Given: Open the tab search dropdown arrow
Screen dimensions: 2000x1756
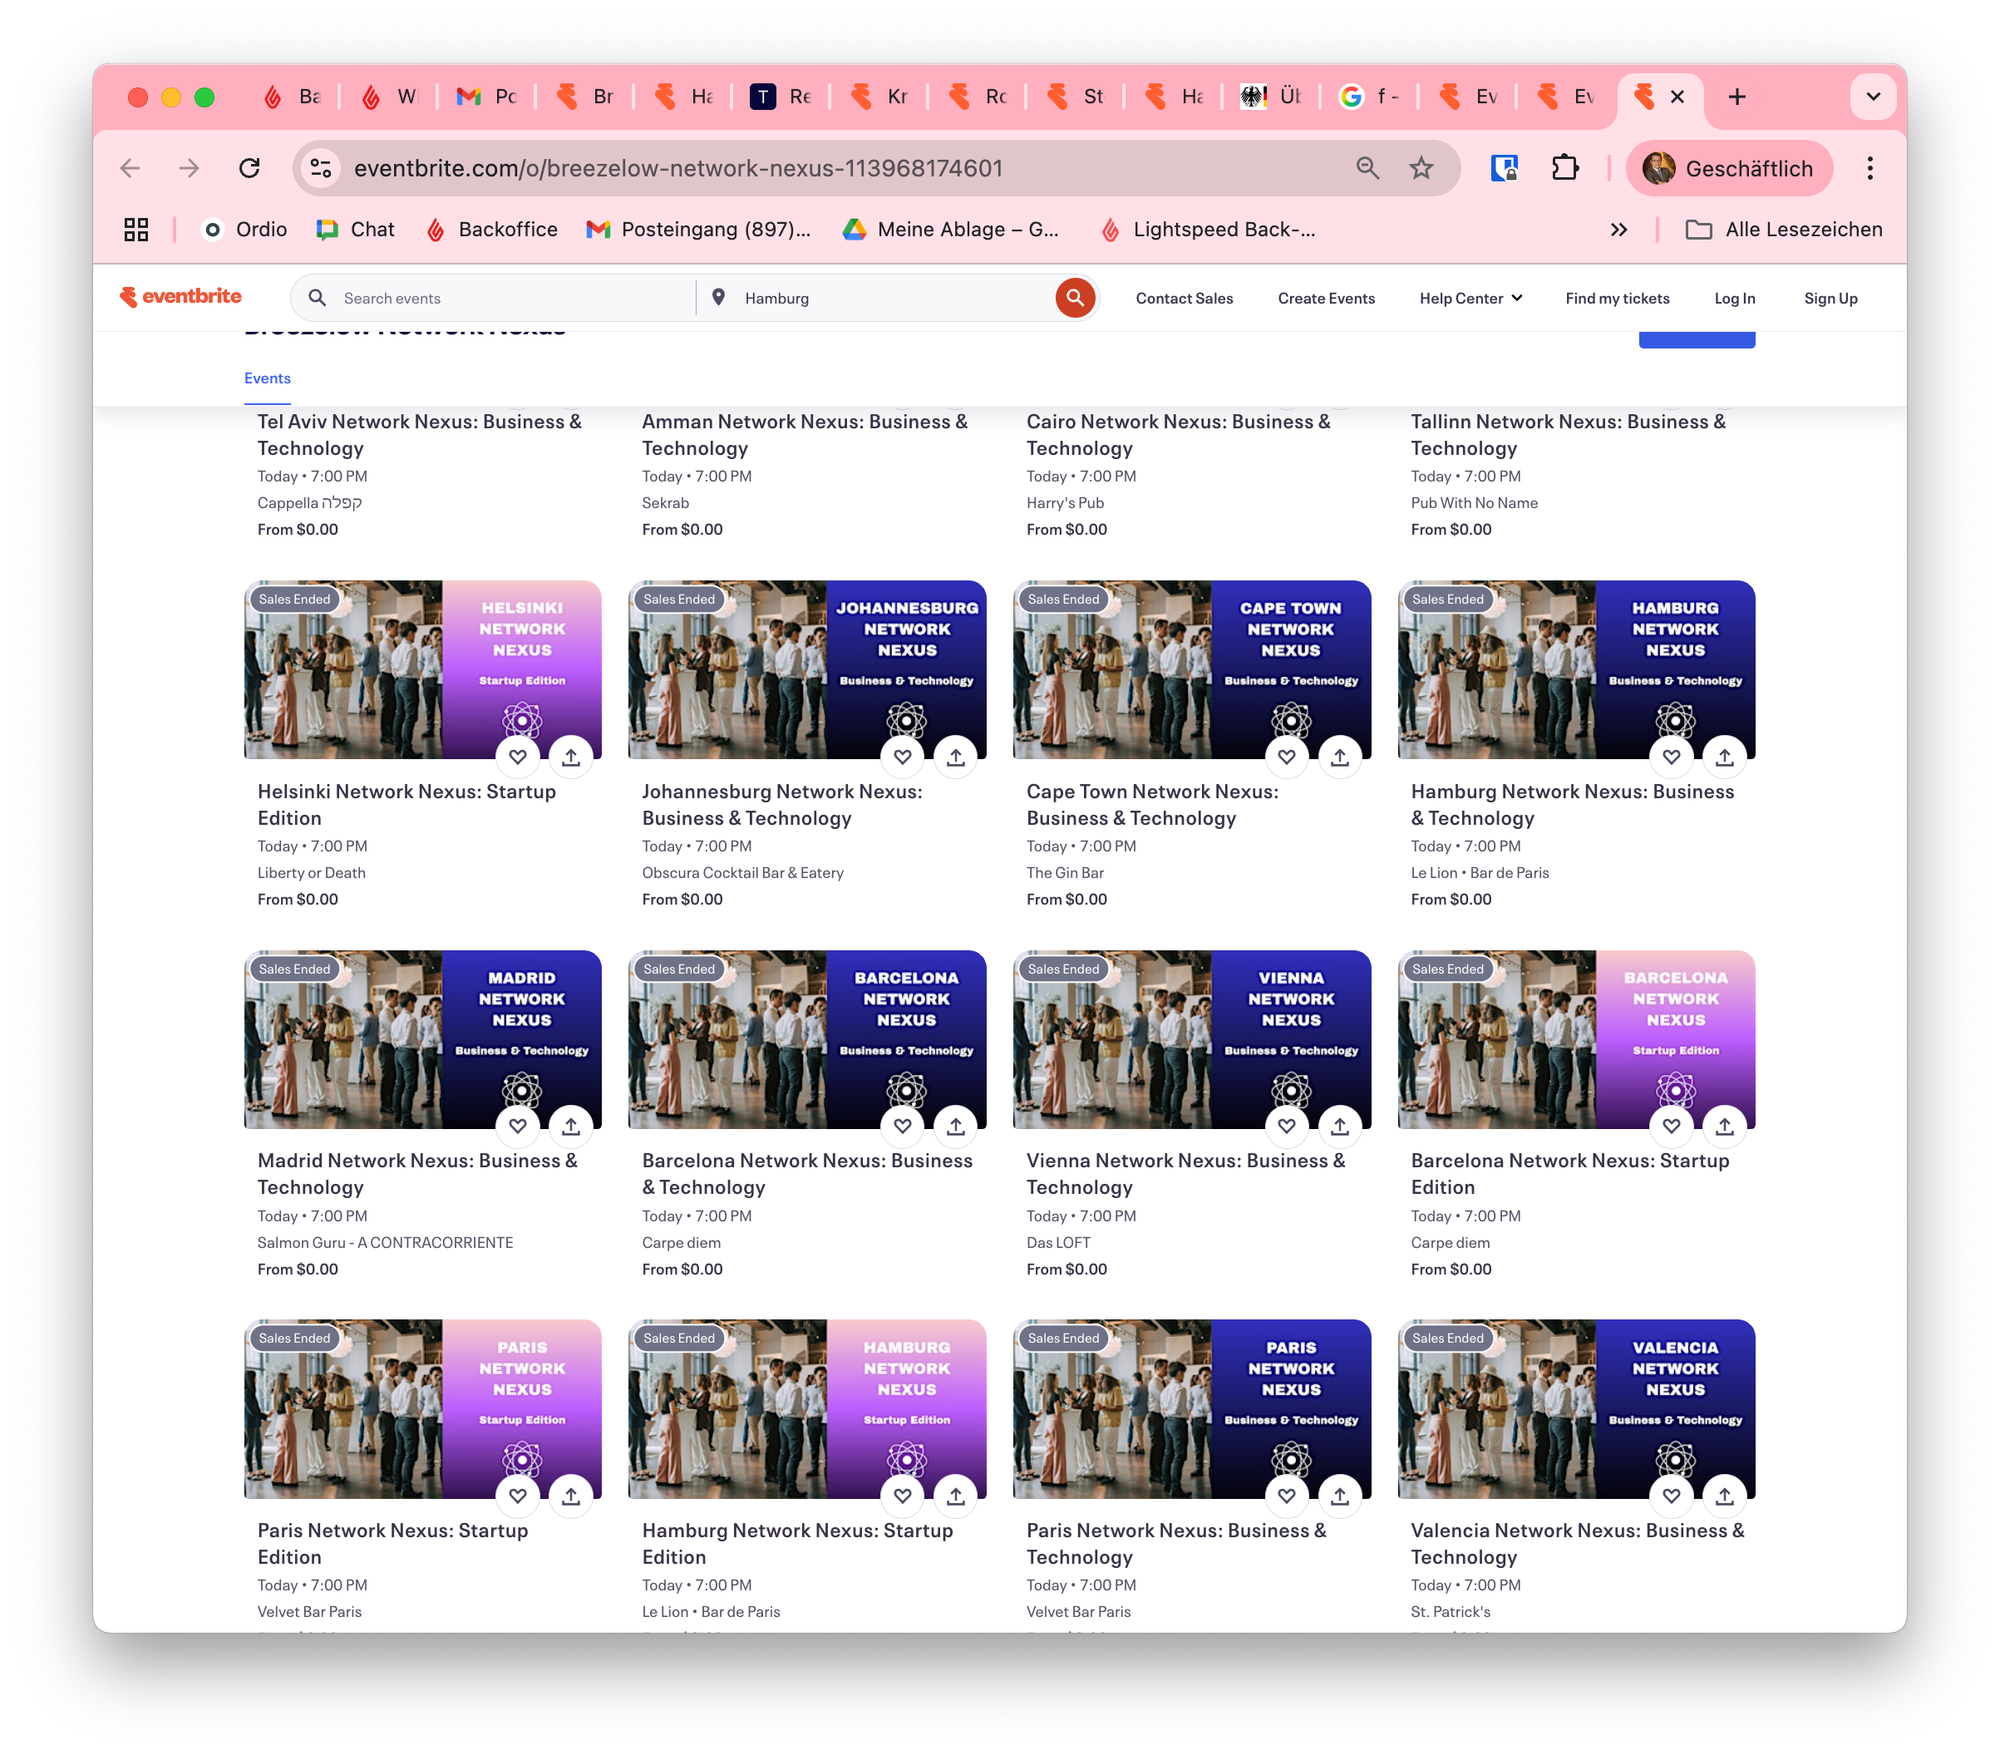Looking at the screenshot, I should [x=1873, y=97].
